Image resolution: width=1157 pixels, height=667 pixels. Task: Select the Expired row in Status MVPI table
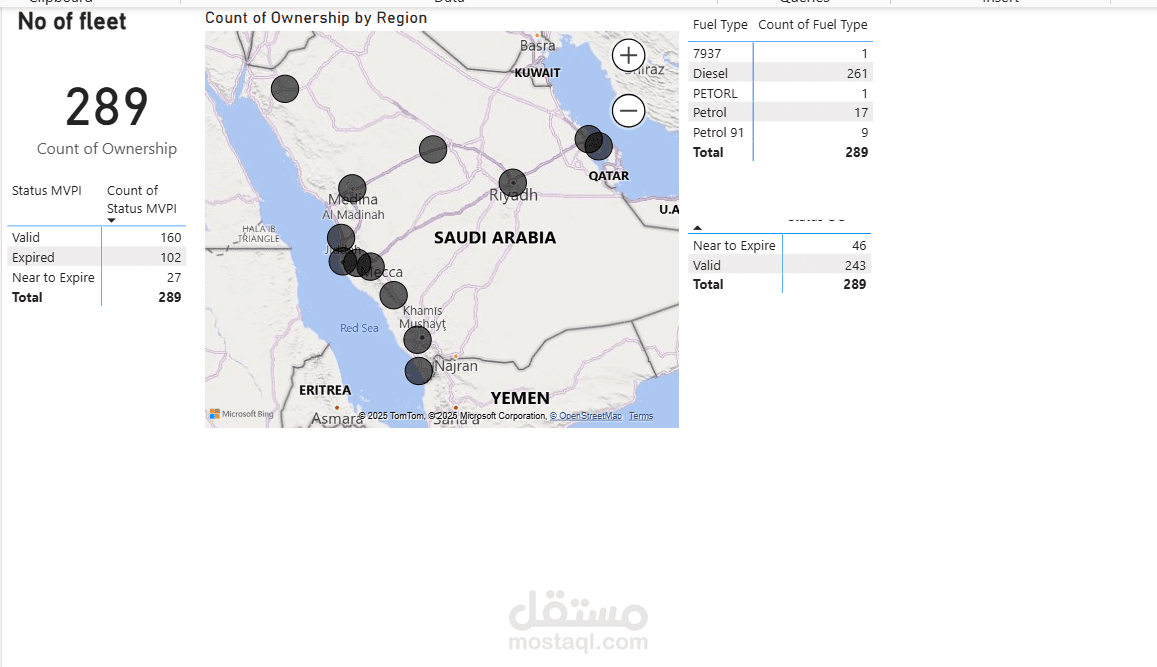[97, 258]
